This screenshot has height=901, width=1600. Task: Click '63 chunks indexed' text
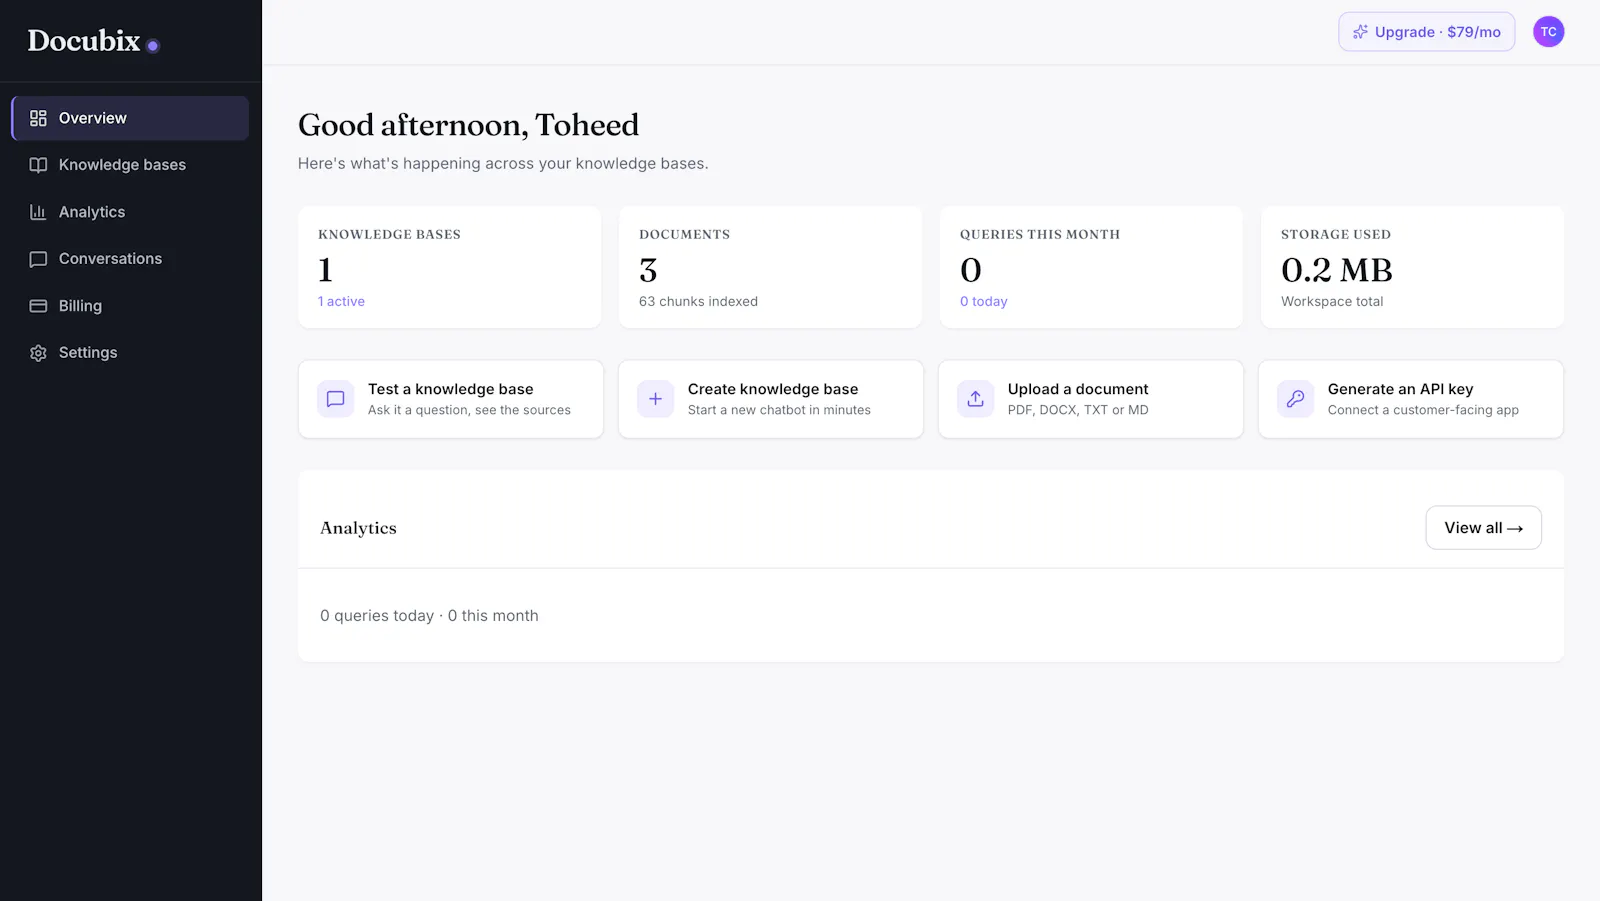click(698, 301)
